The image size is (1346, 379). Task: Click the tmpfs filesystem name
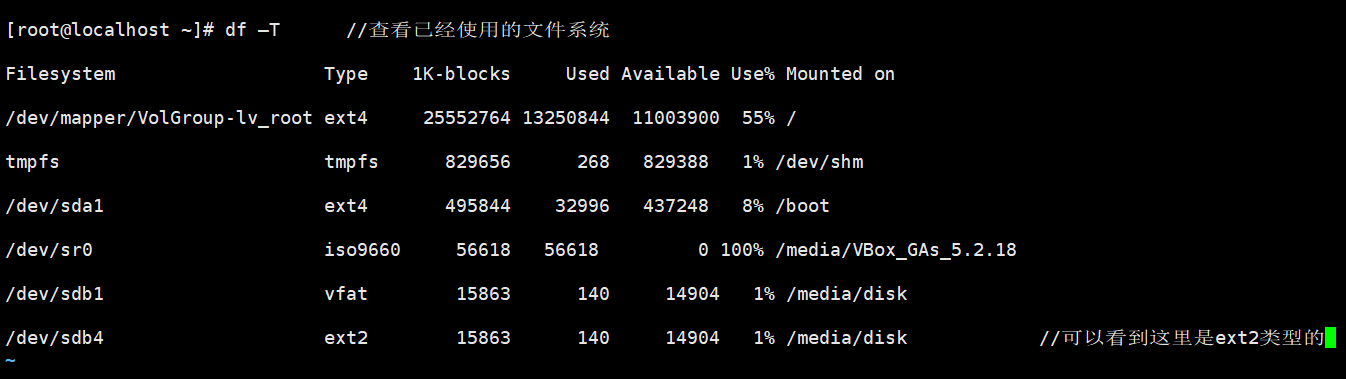(33, 162)
